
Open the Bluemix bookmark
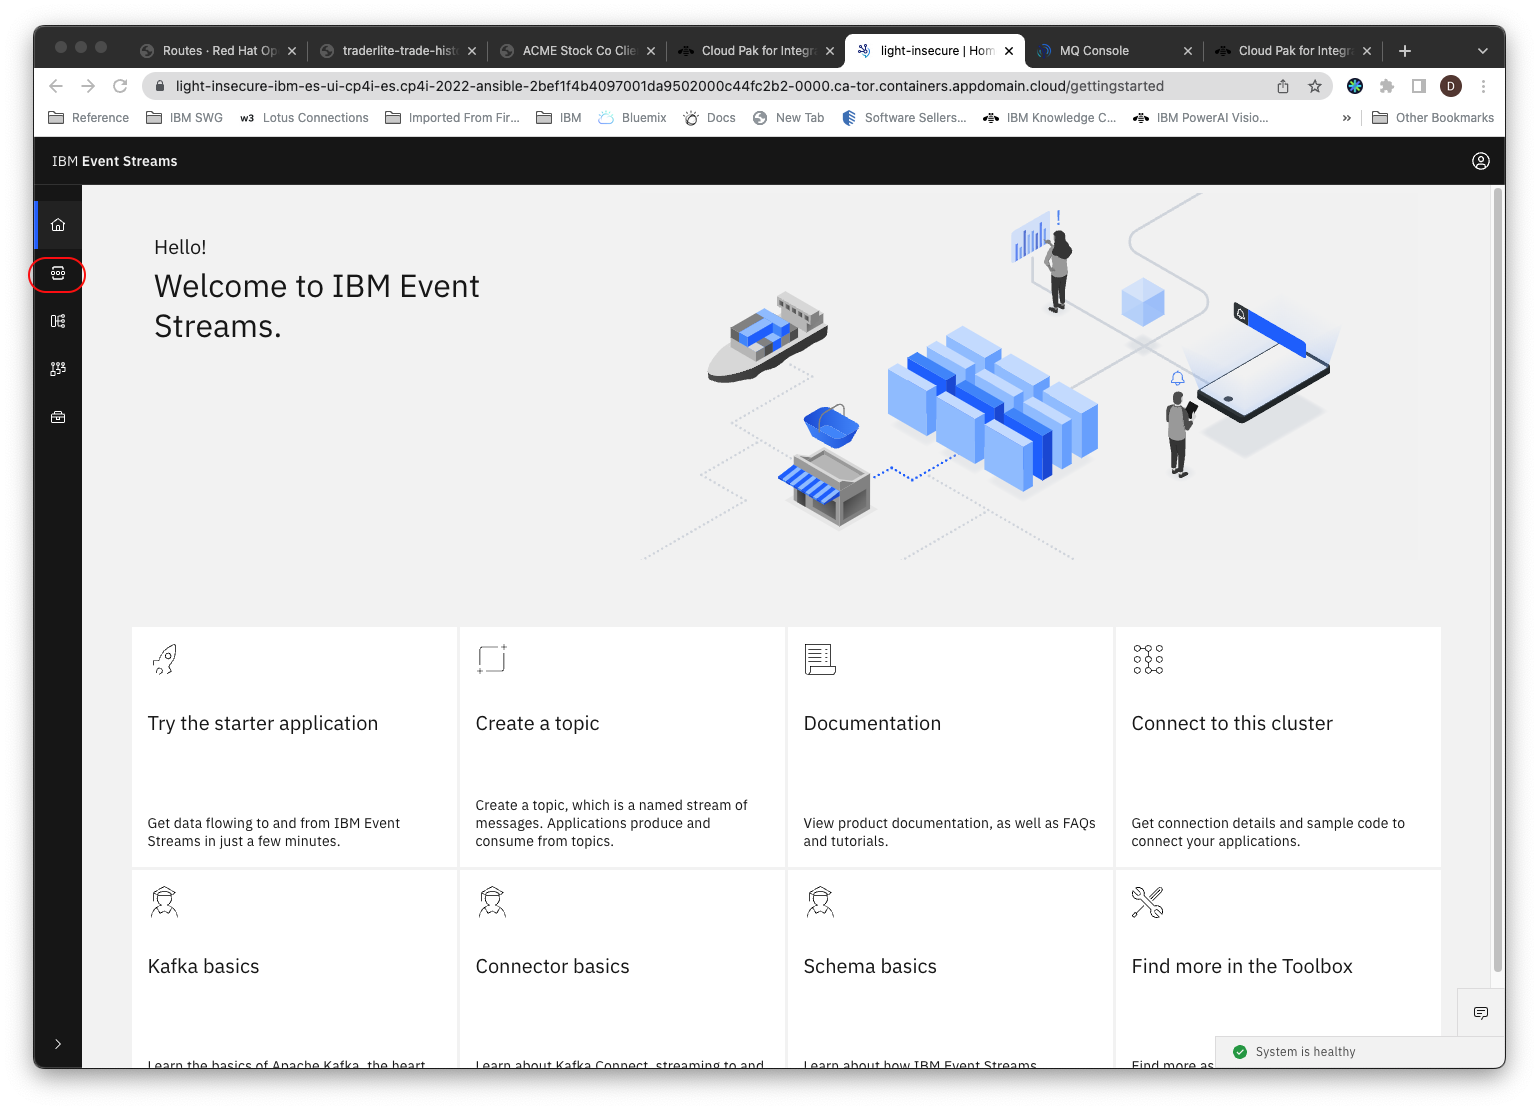click(x=632, y=118)
